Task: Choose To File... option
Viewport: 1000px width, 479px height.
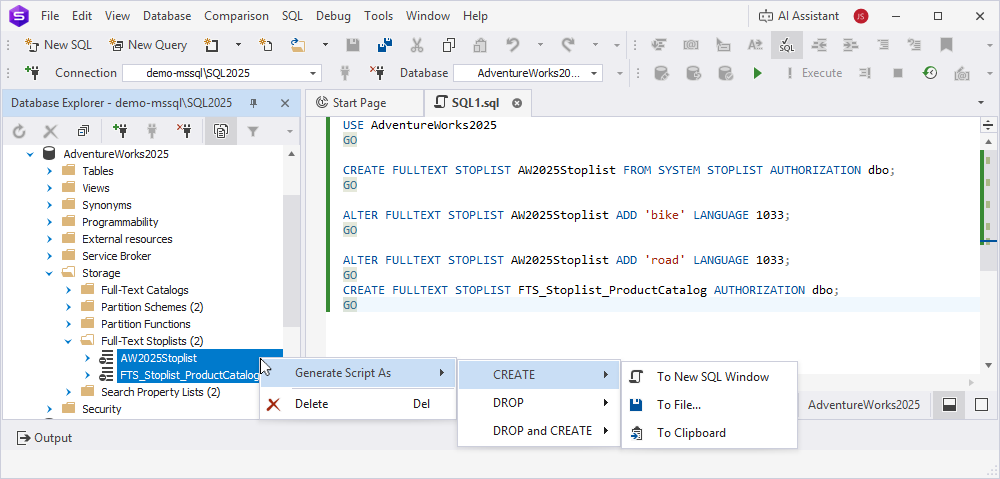Action: 709,405
